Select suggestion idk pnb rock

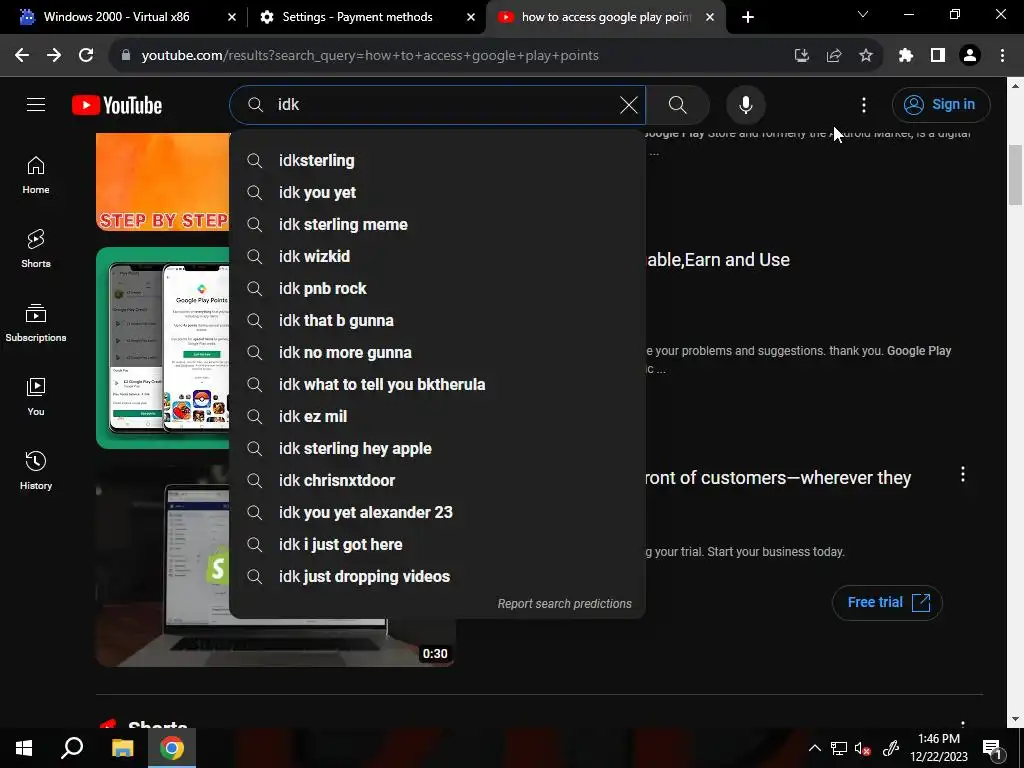(438, 289)
